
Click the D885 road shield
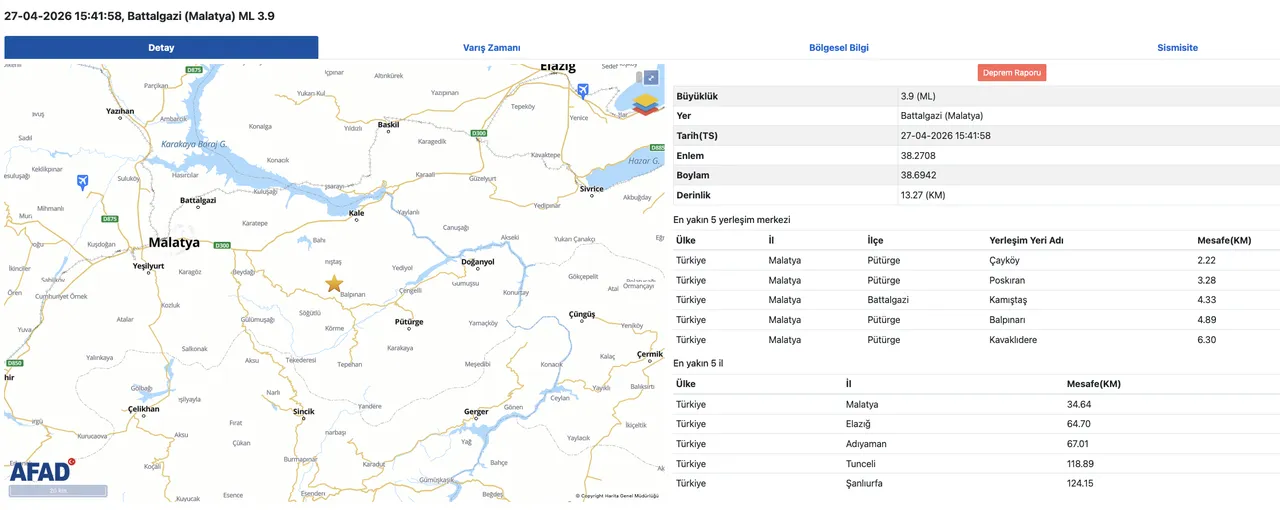(657, 147)
